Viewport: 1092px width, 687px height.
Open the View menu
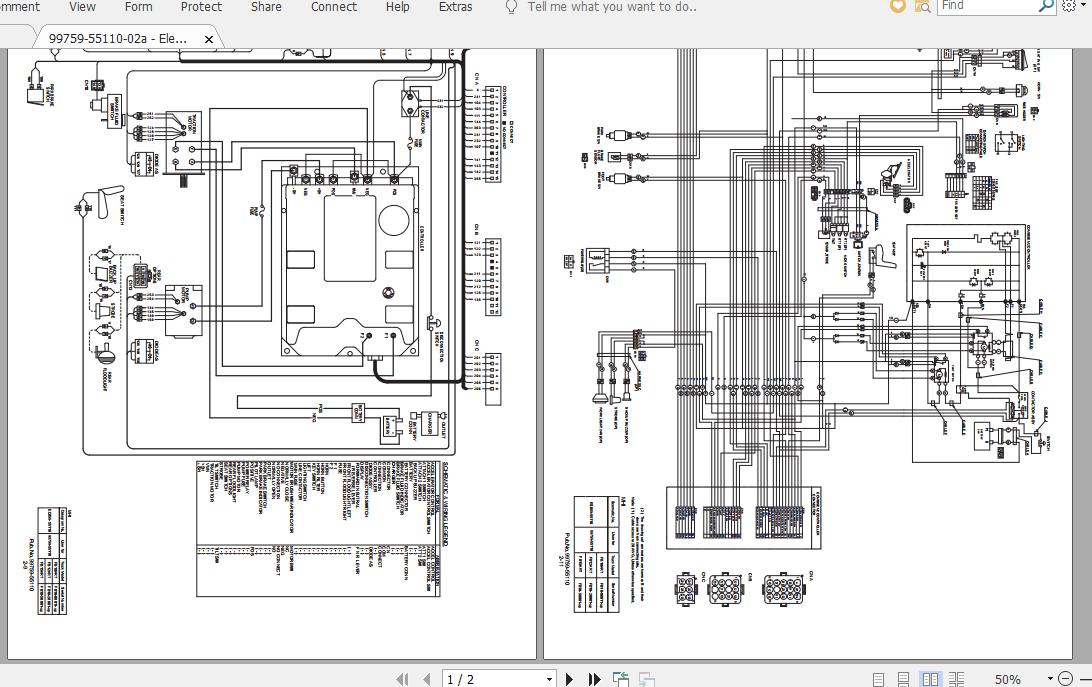82,7
